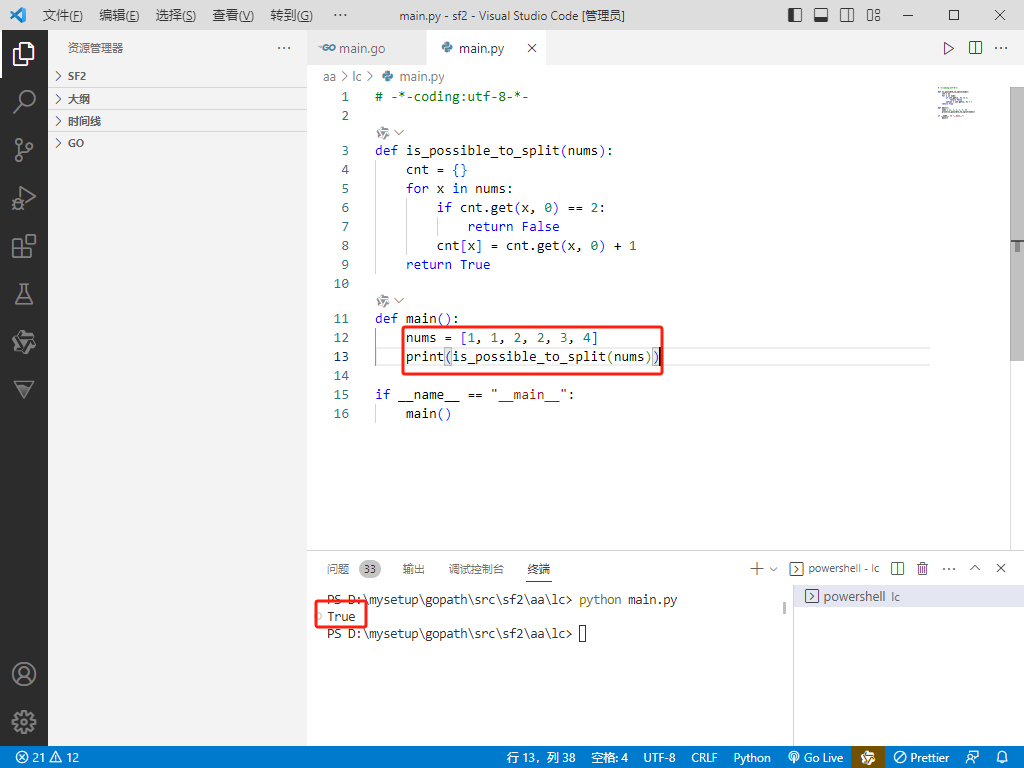Click the code minimap preview
Image resolution: width=1024 pixels, height=768 pixels.
click(957, 103)
